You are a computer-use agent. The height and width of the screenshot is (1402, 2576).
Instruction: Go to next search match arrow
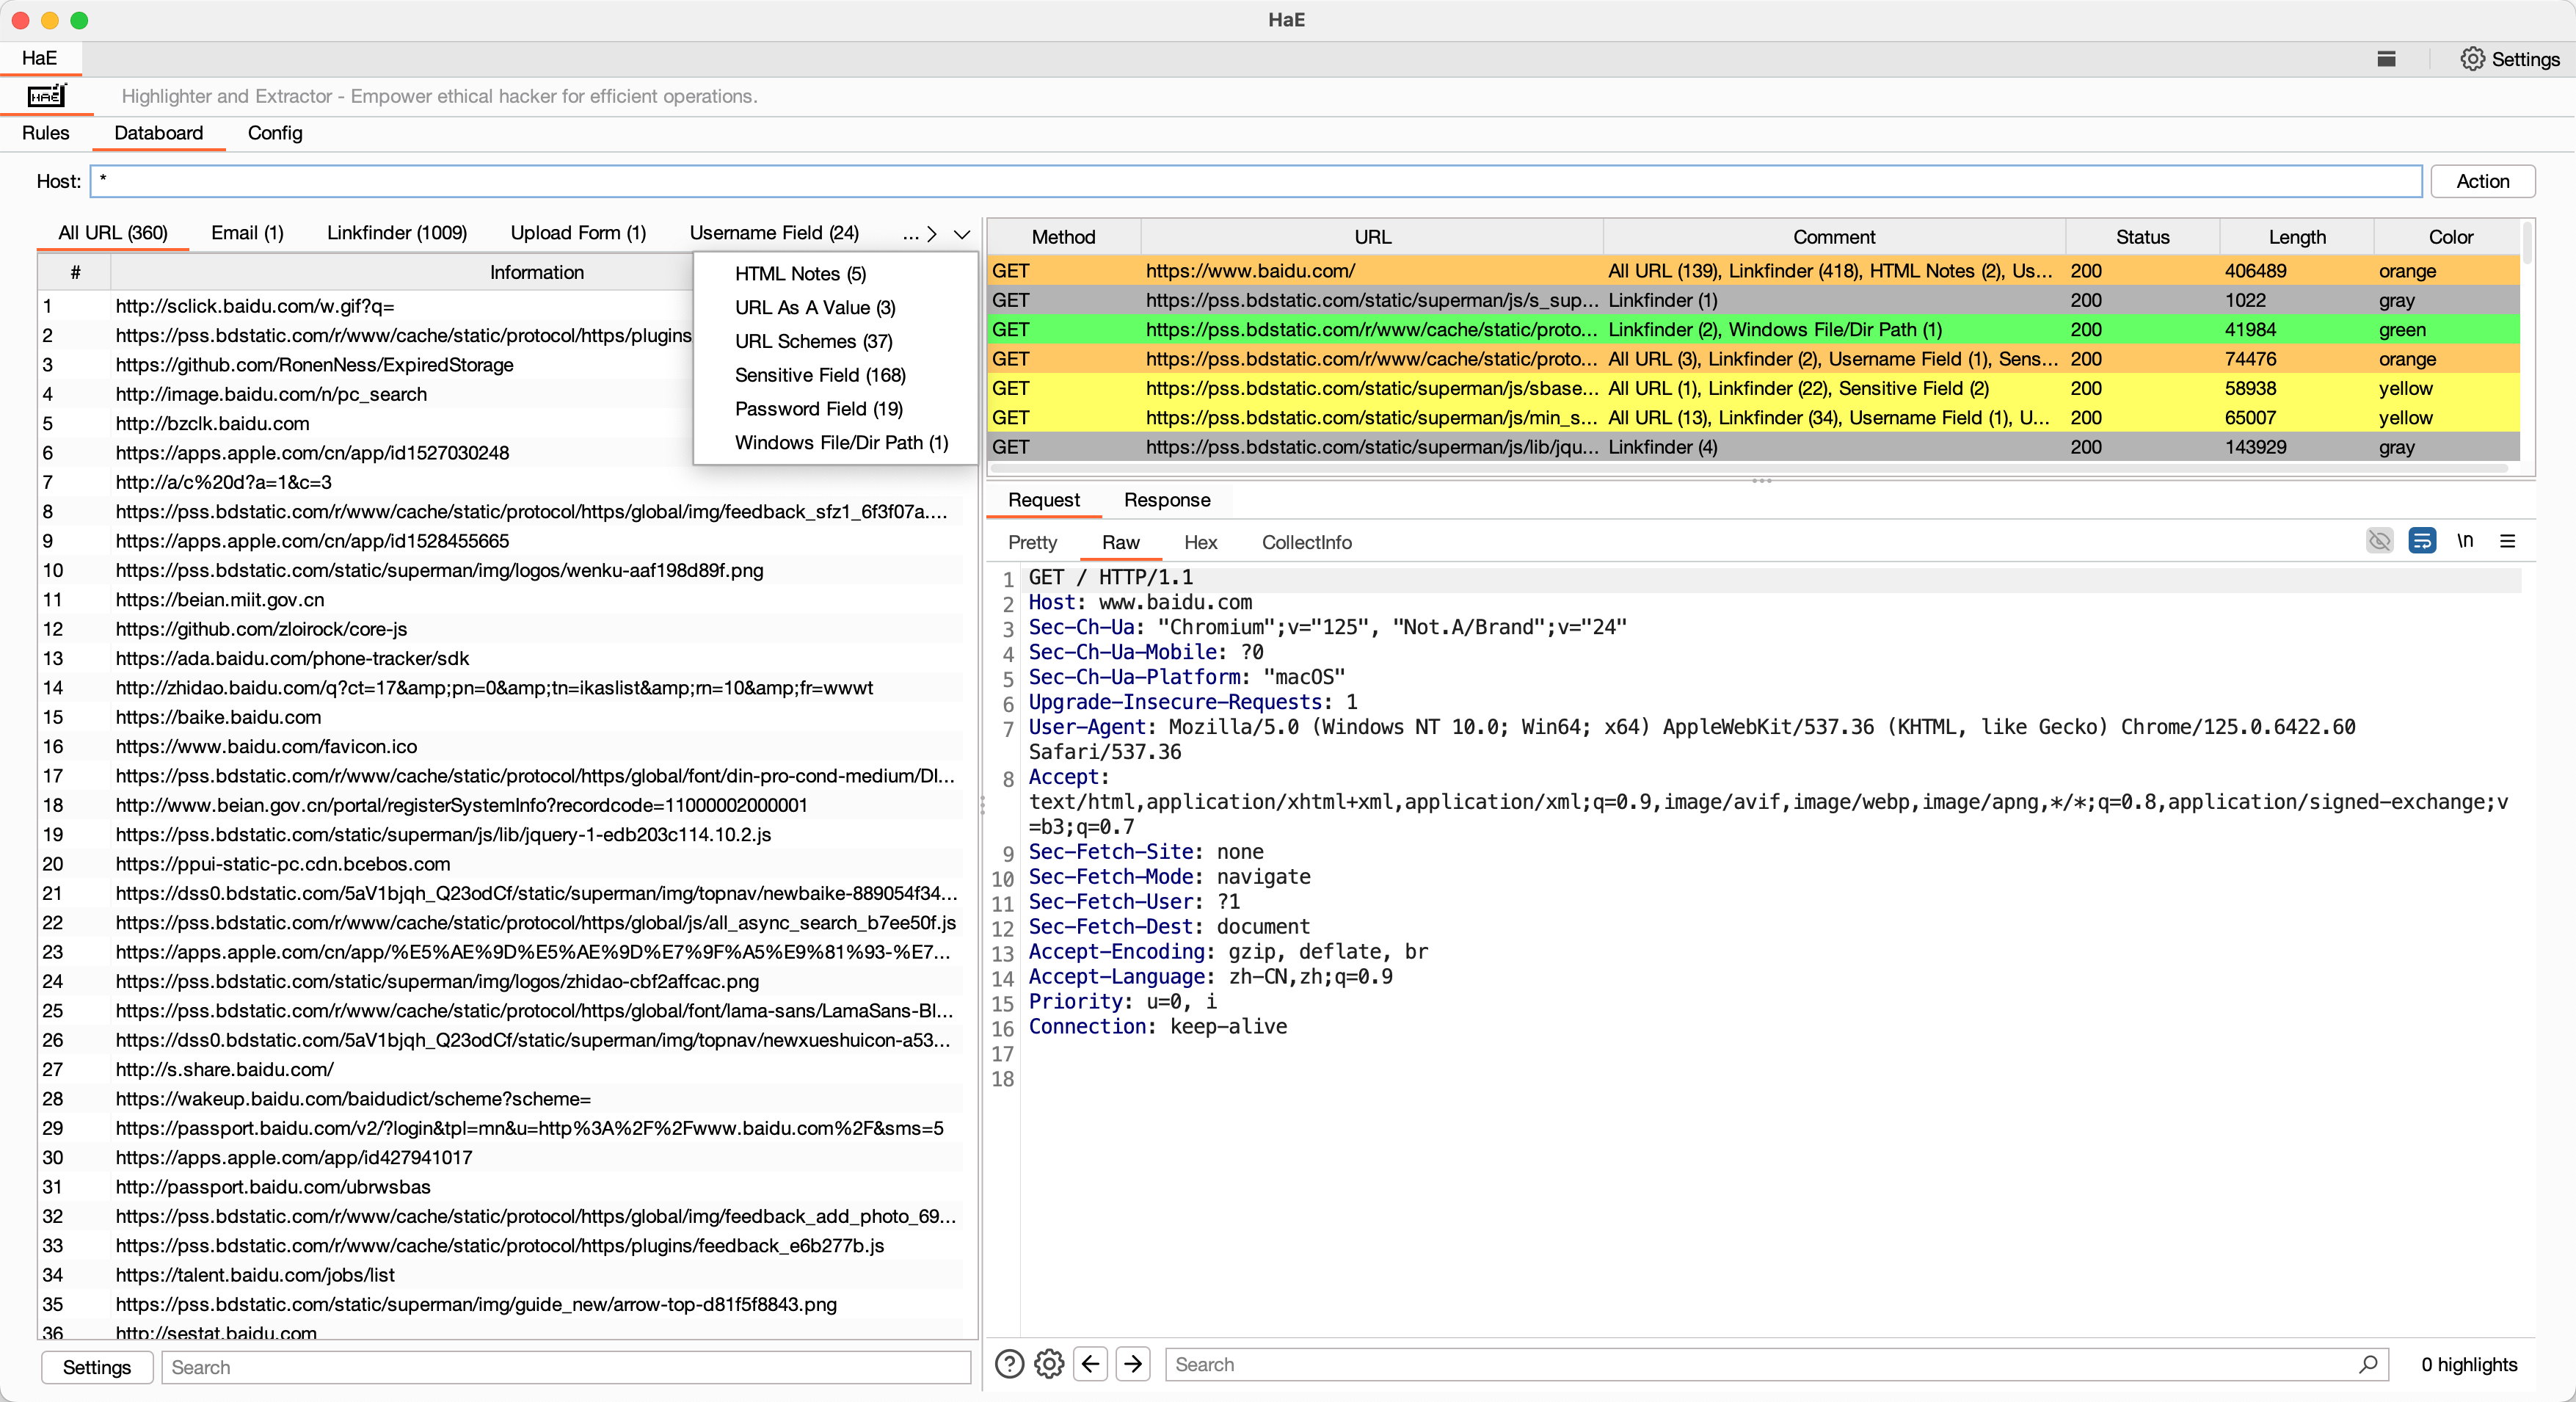pos(1133,1364)
